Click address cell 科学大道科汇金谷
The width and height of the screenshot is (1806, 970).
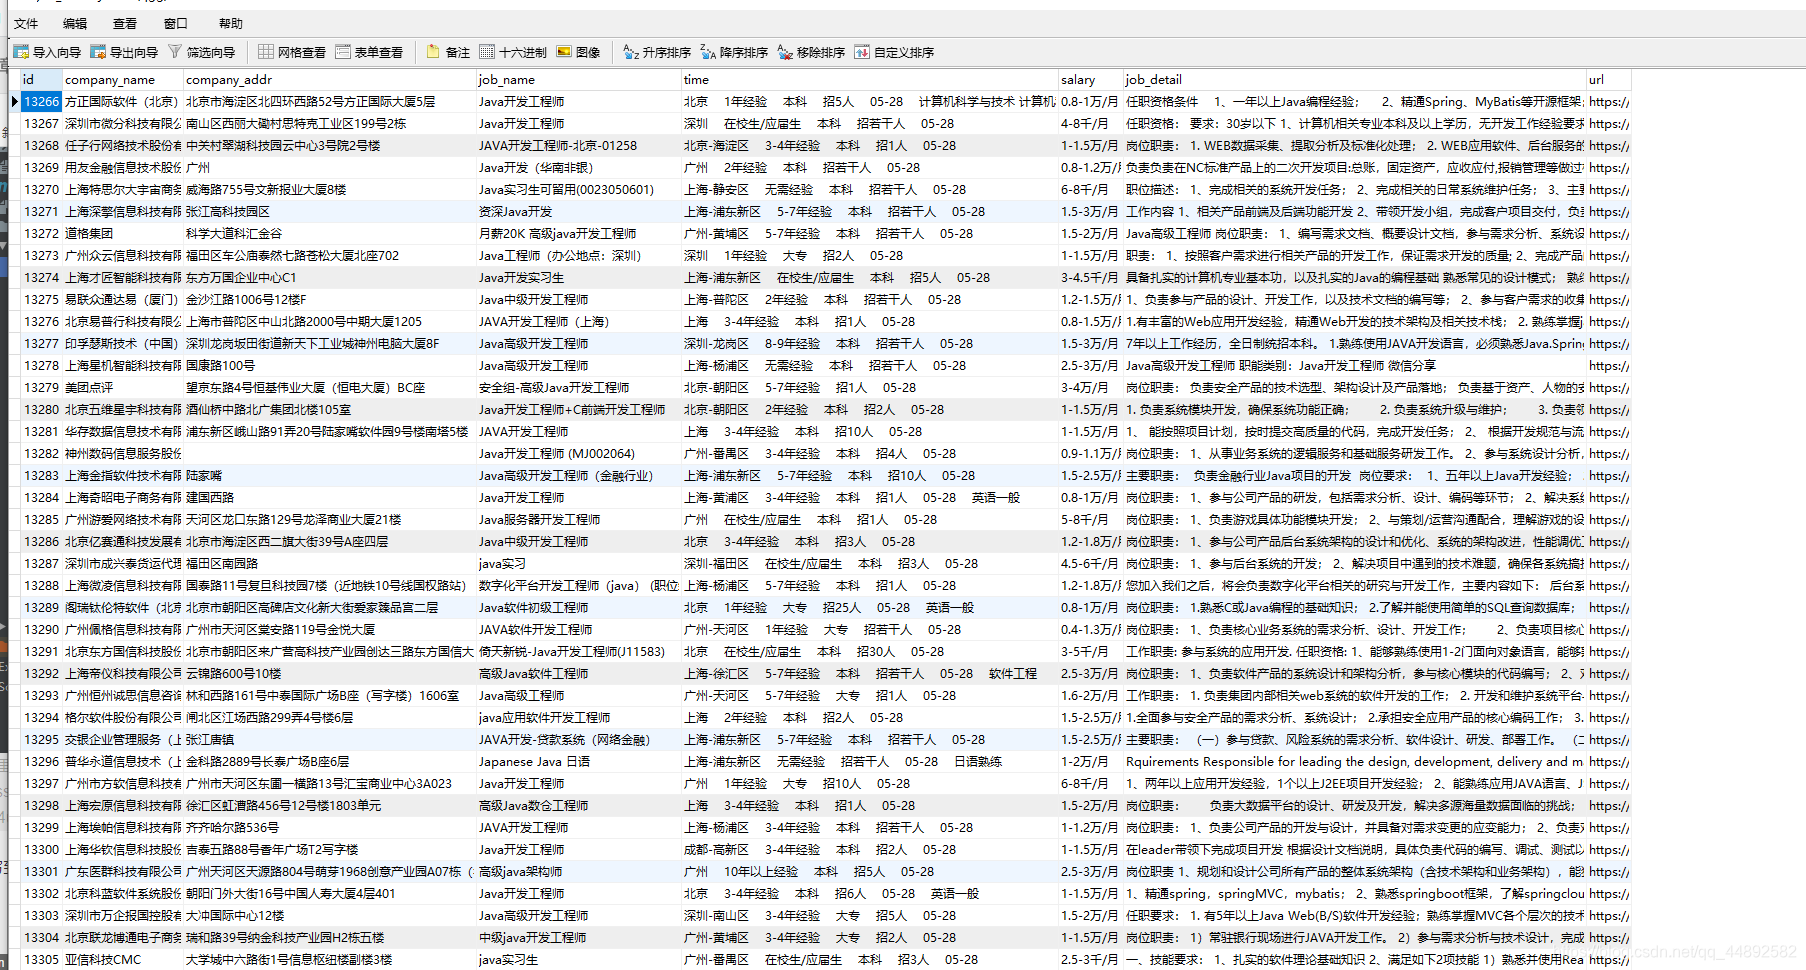click(x=329, y=233)
